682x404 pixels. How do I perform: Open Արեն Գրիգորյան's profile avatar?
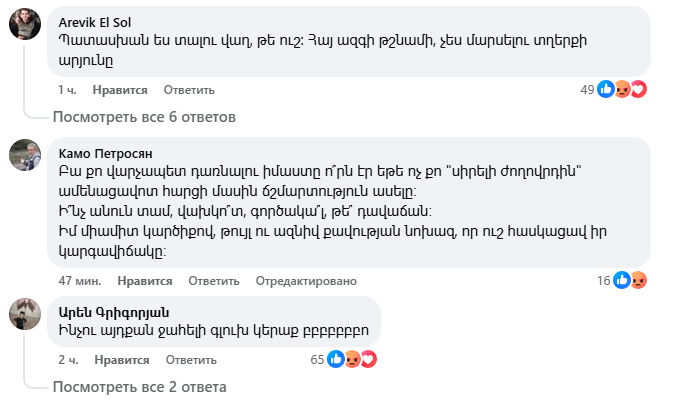click(24, 314)
